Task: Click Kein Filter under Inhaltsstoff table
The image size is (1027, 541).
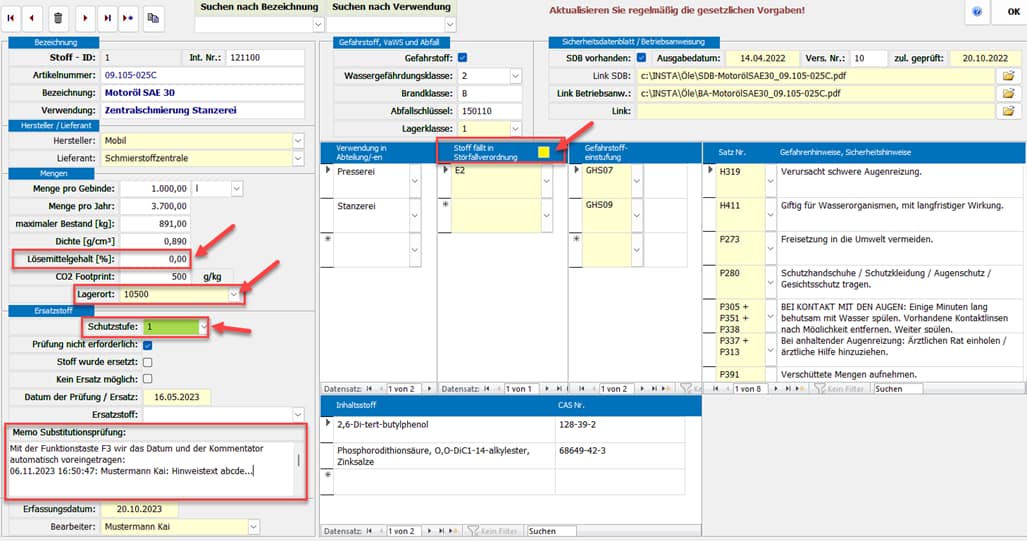Action: [x=495, y=531]
